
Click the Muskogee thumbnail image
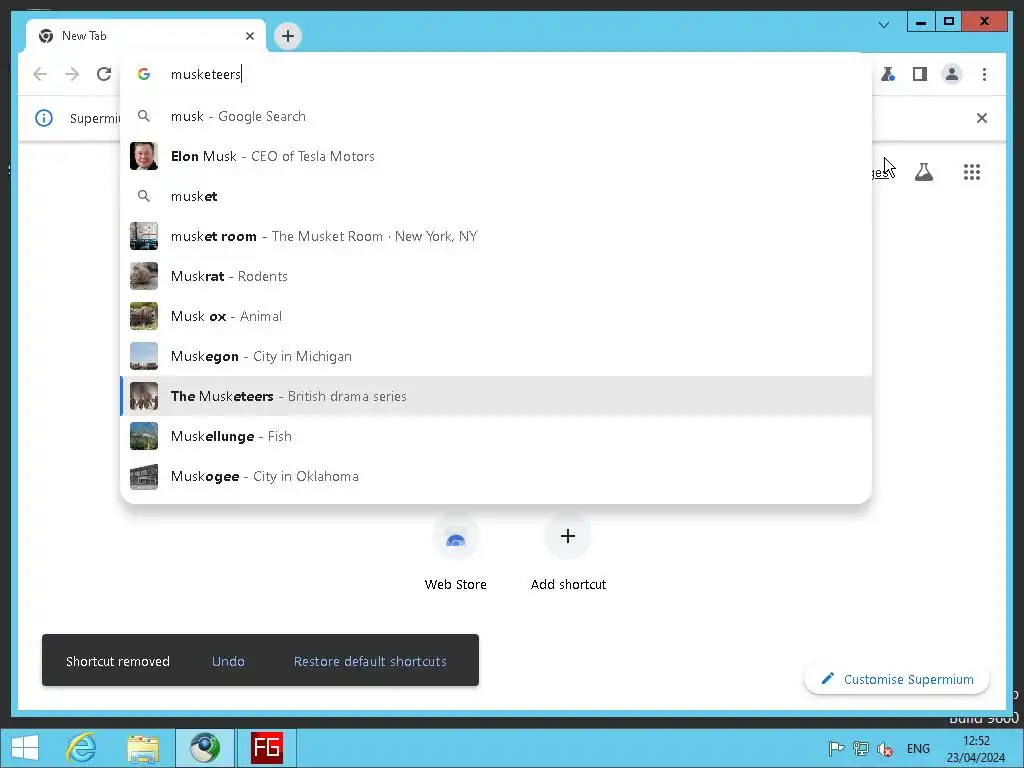144,476
